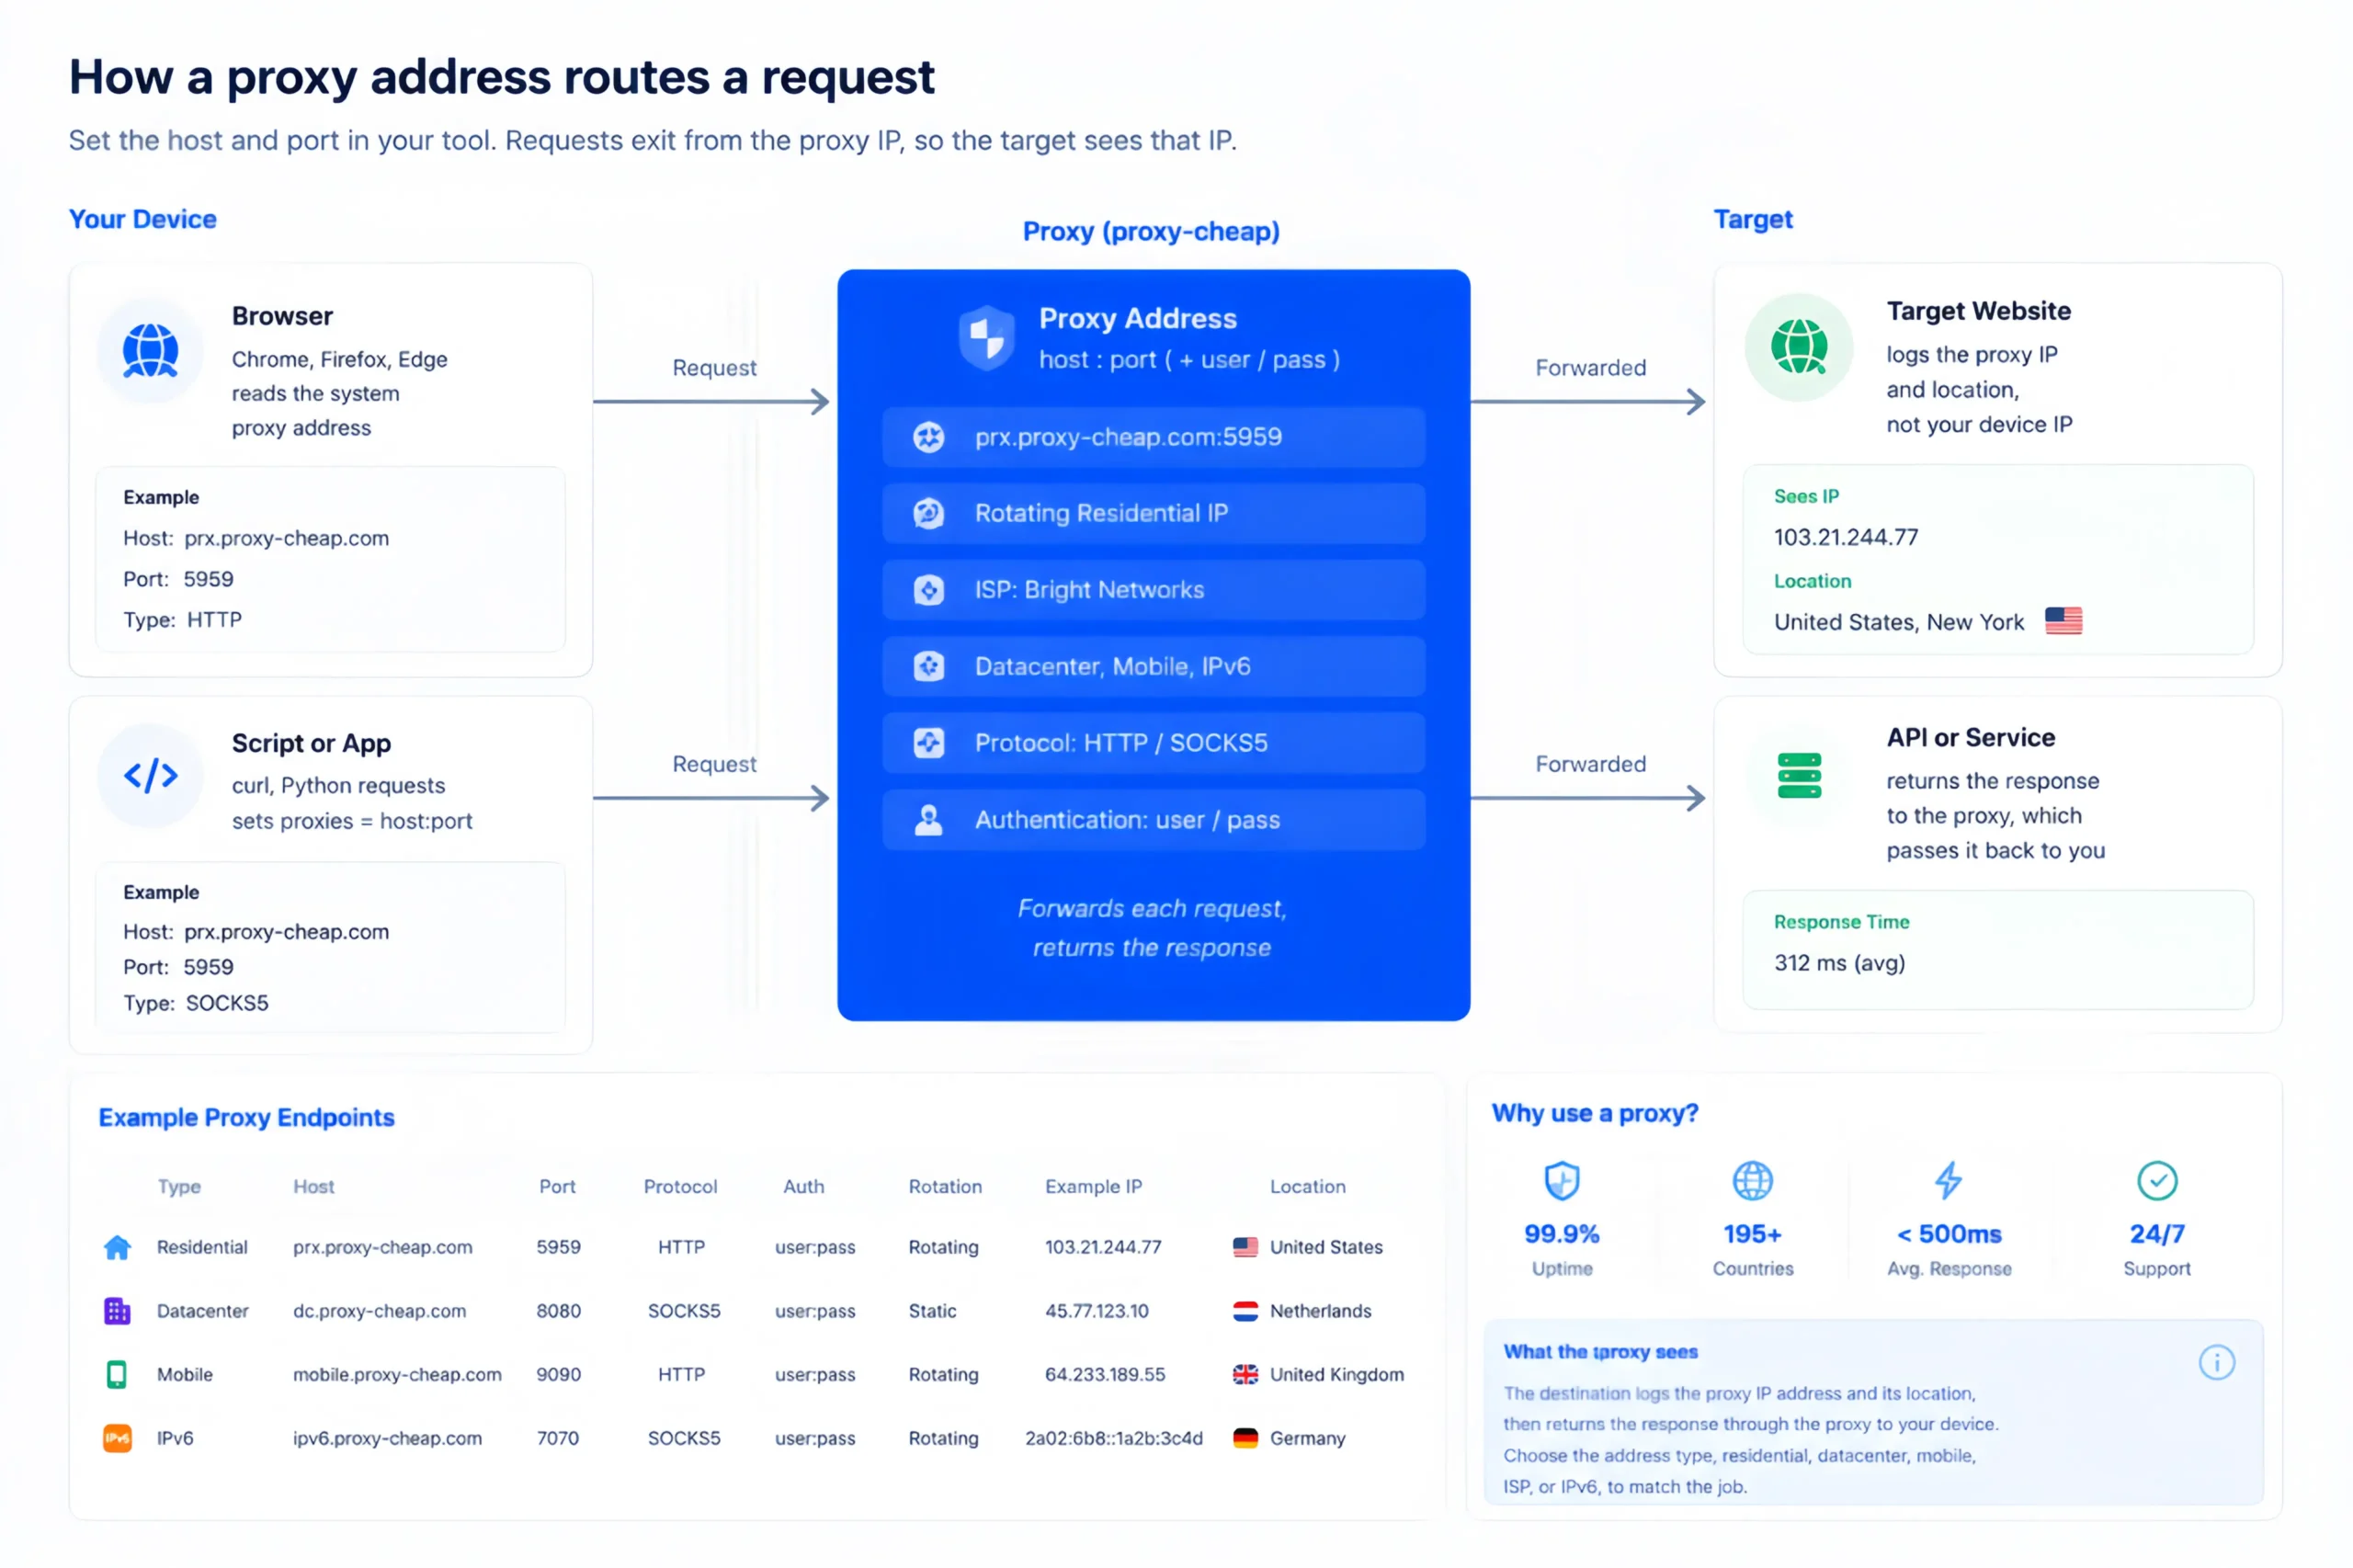Select the 'Rotating Residential IP' row text

[1100, 513]
